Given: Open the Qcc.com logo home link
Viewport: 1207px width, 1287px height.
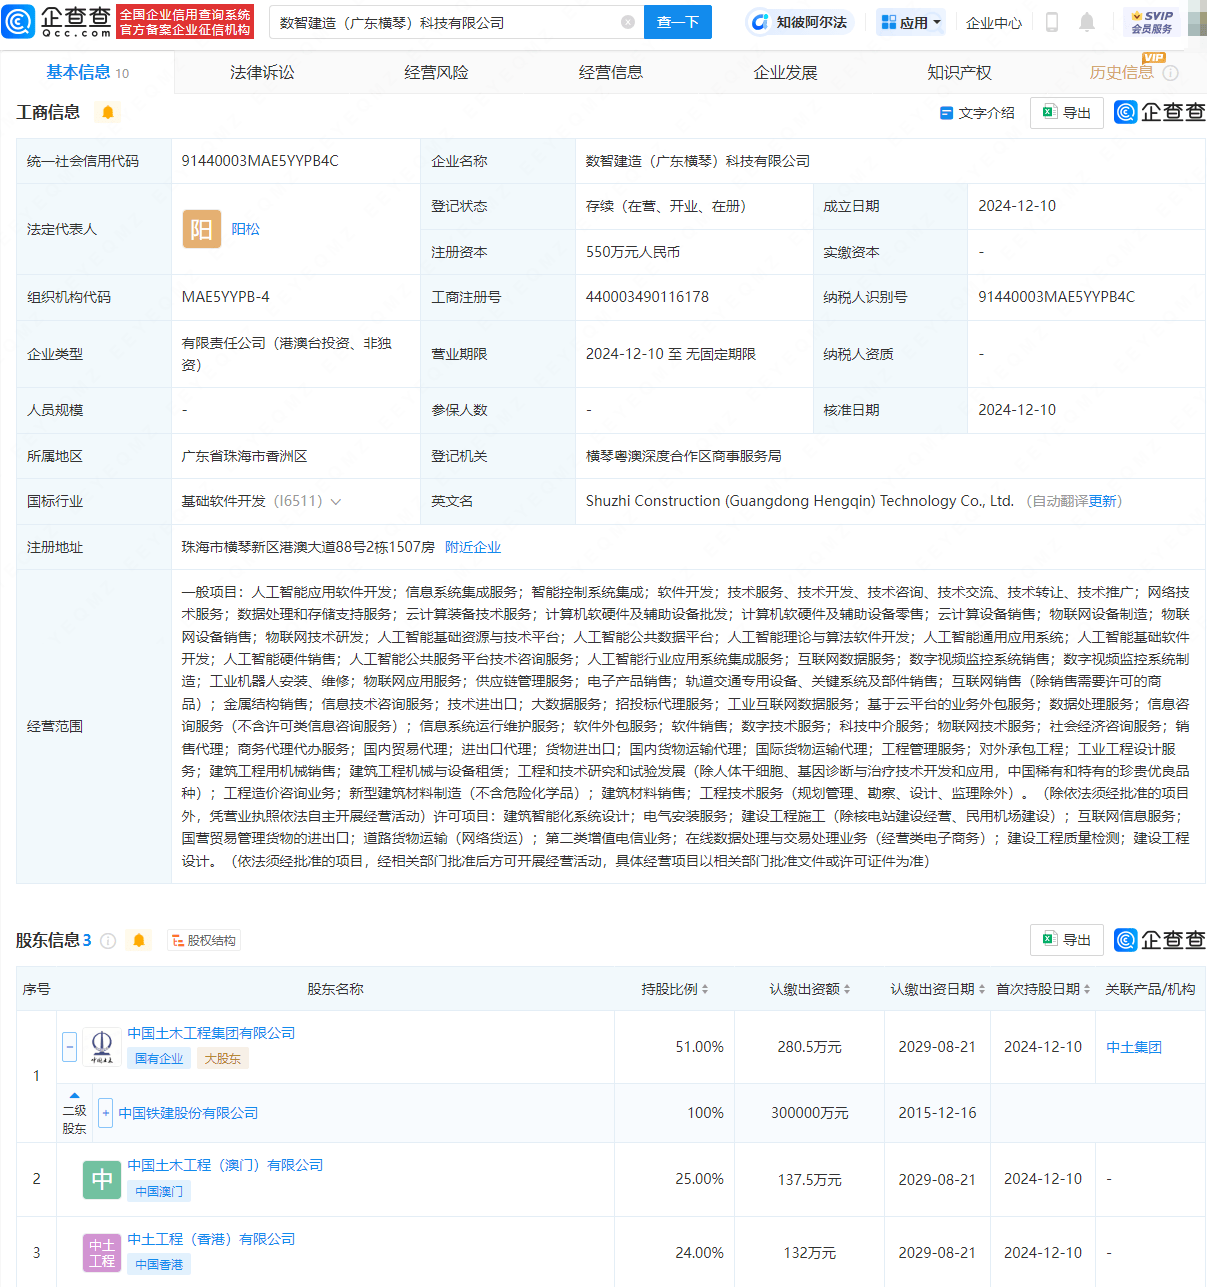Looking at the screenshot, I should (57, 21).
